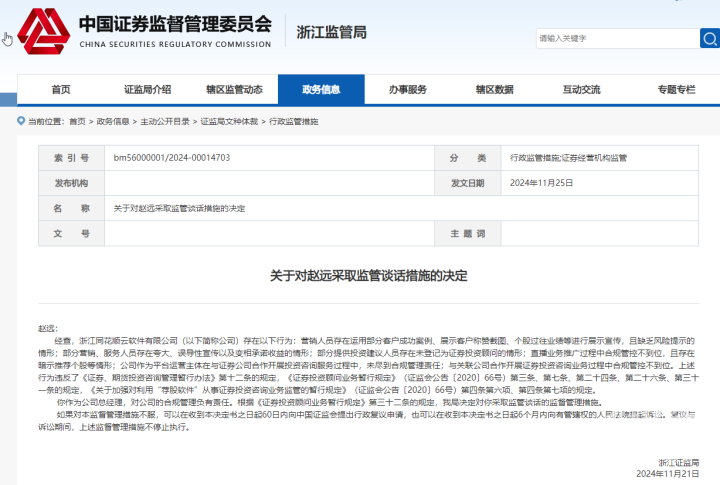Open the 辖区数据 navigation tab
The height and width of the screenshot is (485, 720).
[494, 90]
